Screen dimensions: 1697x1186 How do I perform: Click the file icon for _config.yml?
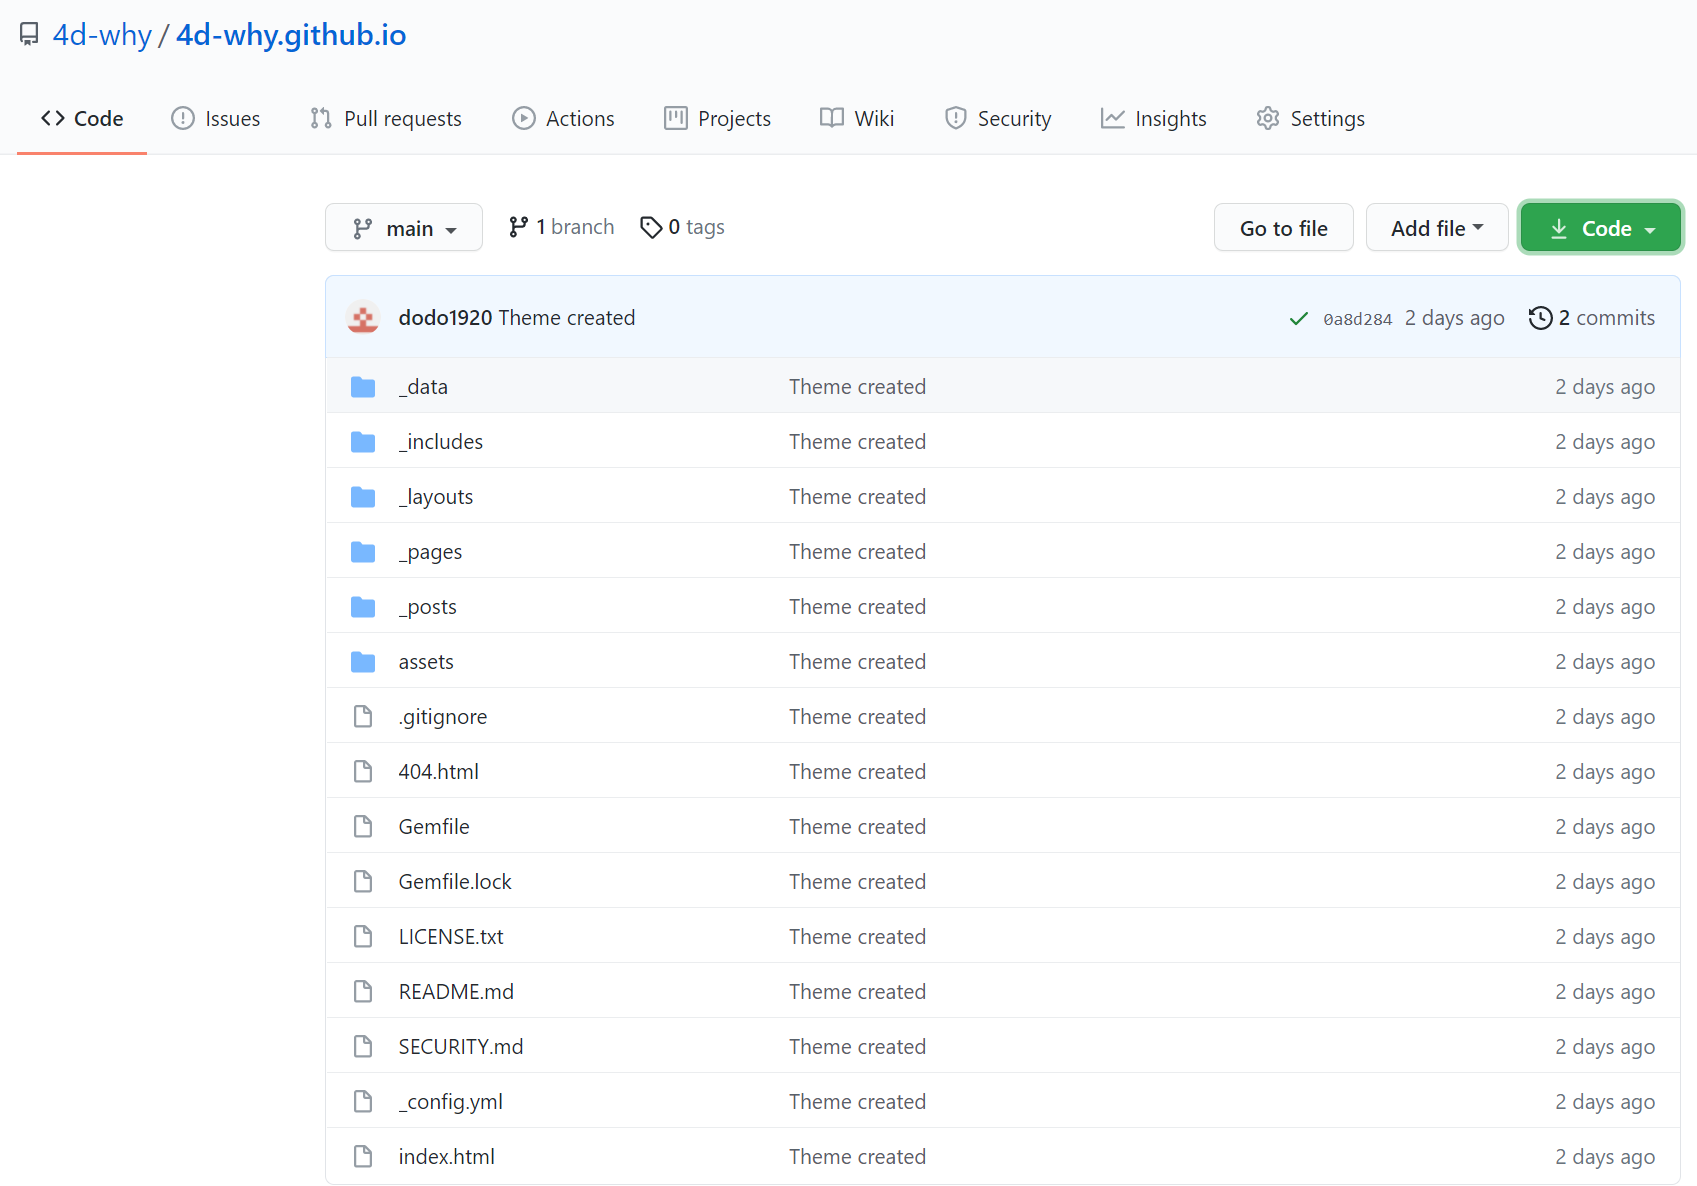coord(363,1102)
